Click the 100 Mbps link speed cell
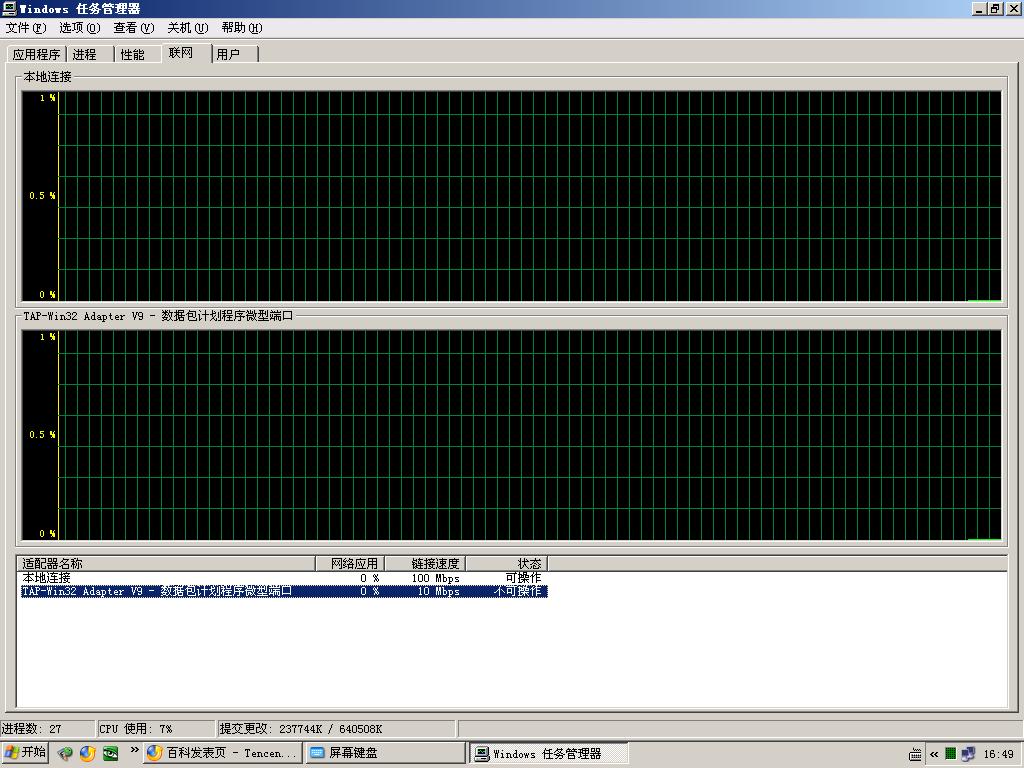The image size is (1024, 768). point(436,578)
